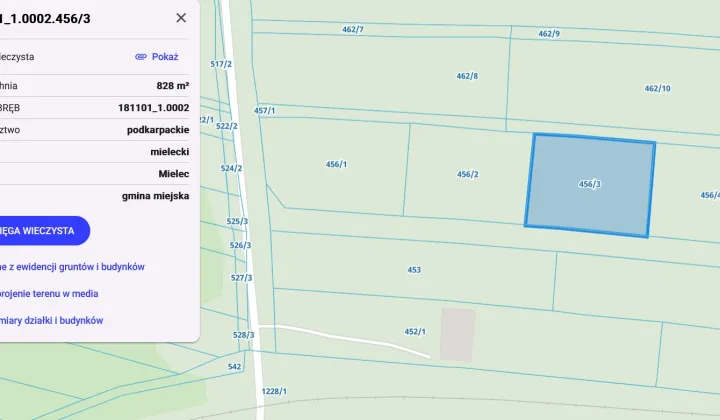The image size is (720, 420).
Task: Close the parcel details panel
Action: (x=181, y=18)
